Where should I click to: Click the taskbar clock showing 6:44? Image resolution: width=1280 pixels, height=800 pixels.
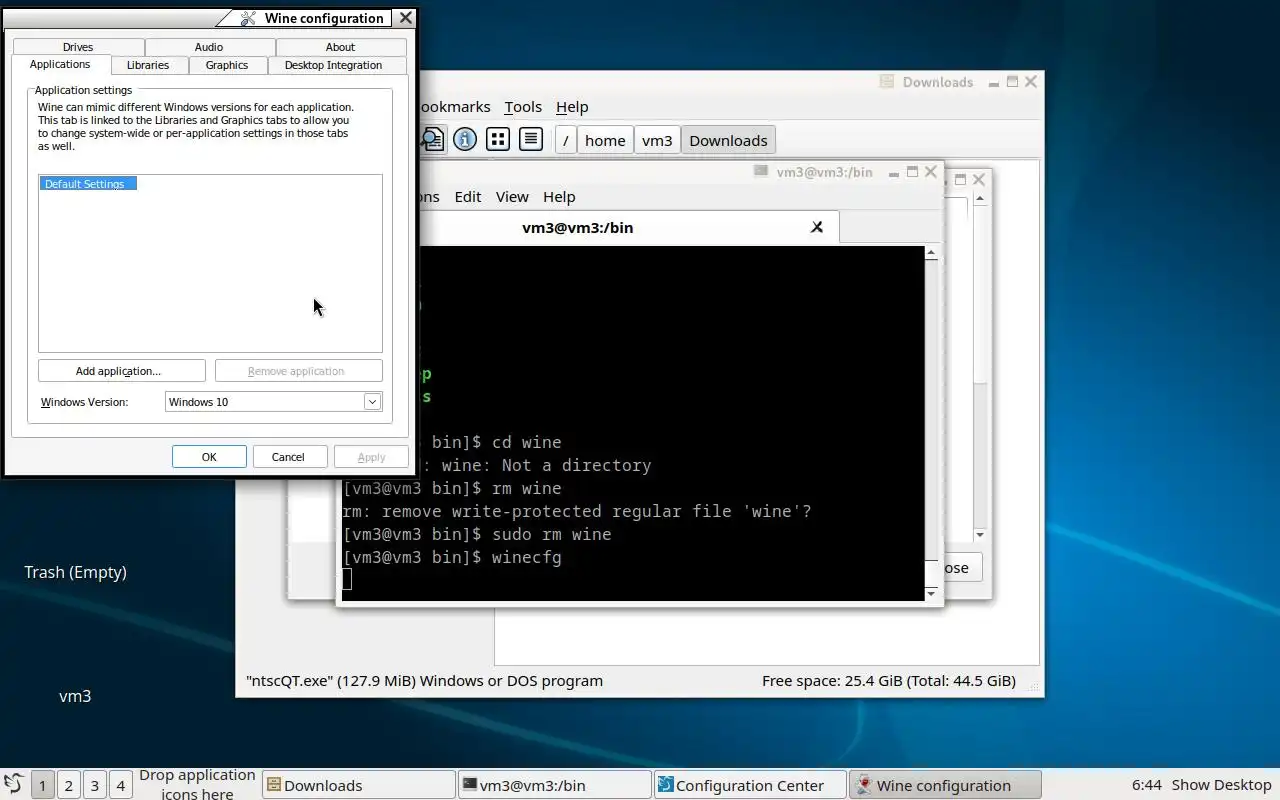pos(1147,785)
